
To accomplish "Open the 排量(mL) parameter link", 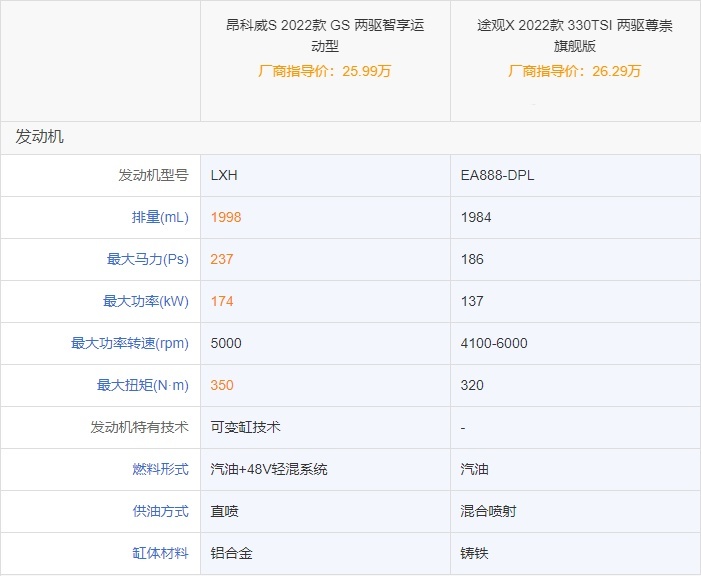I will (x=160, y=217).
